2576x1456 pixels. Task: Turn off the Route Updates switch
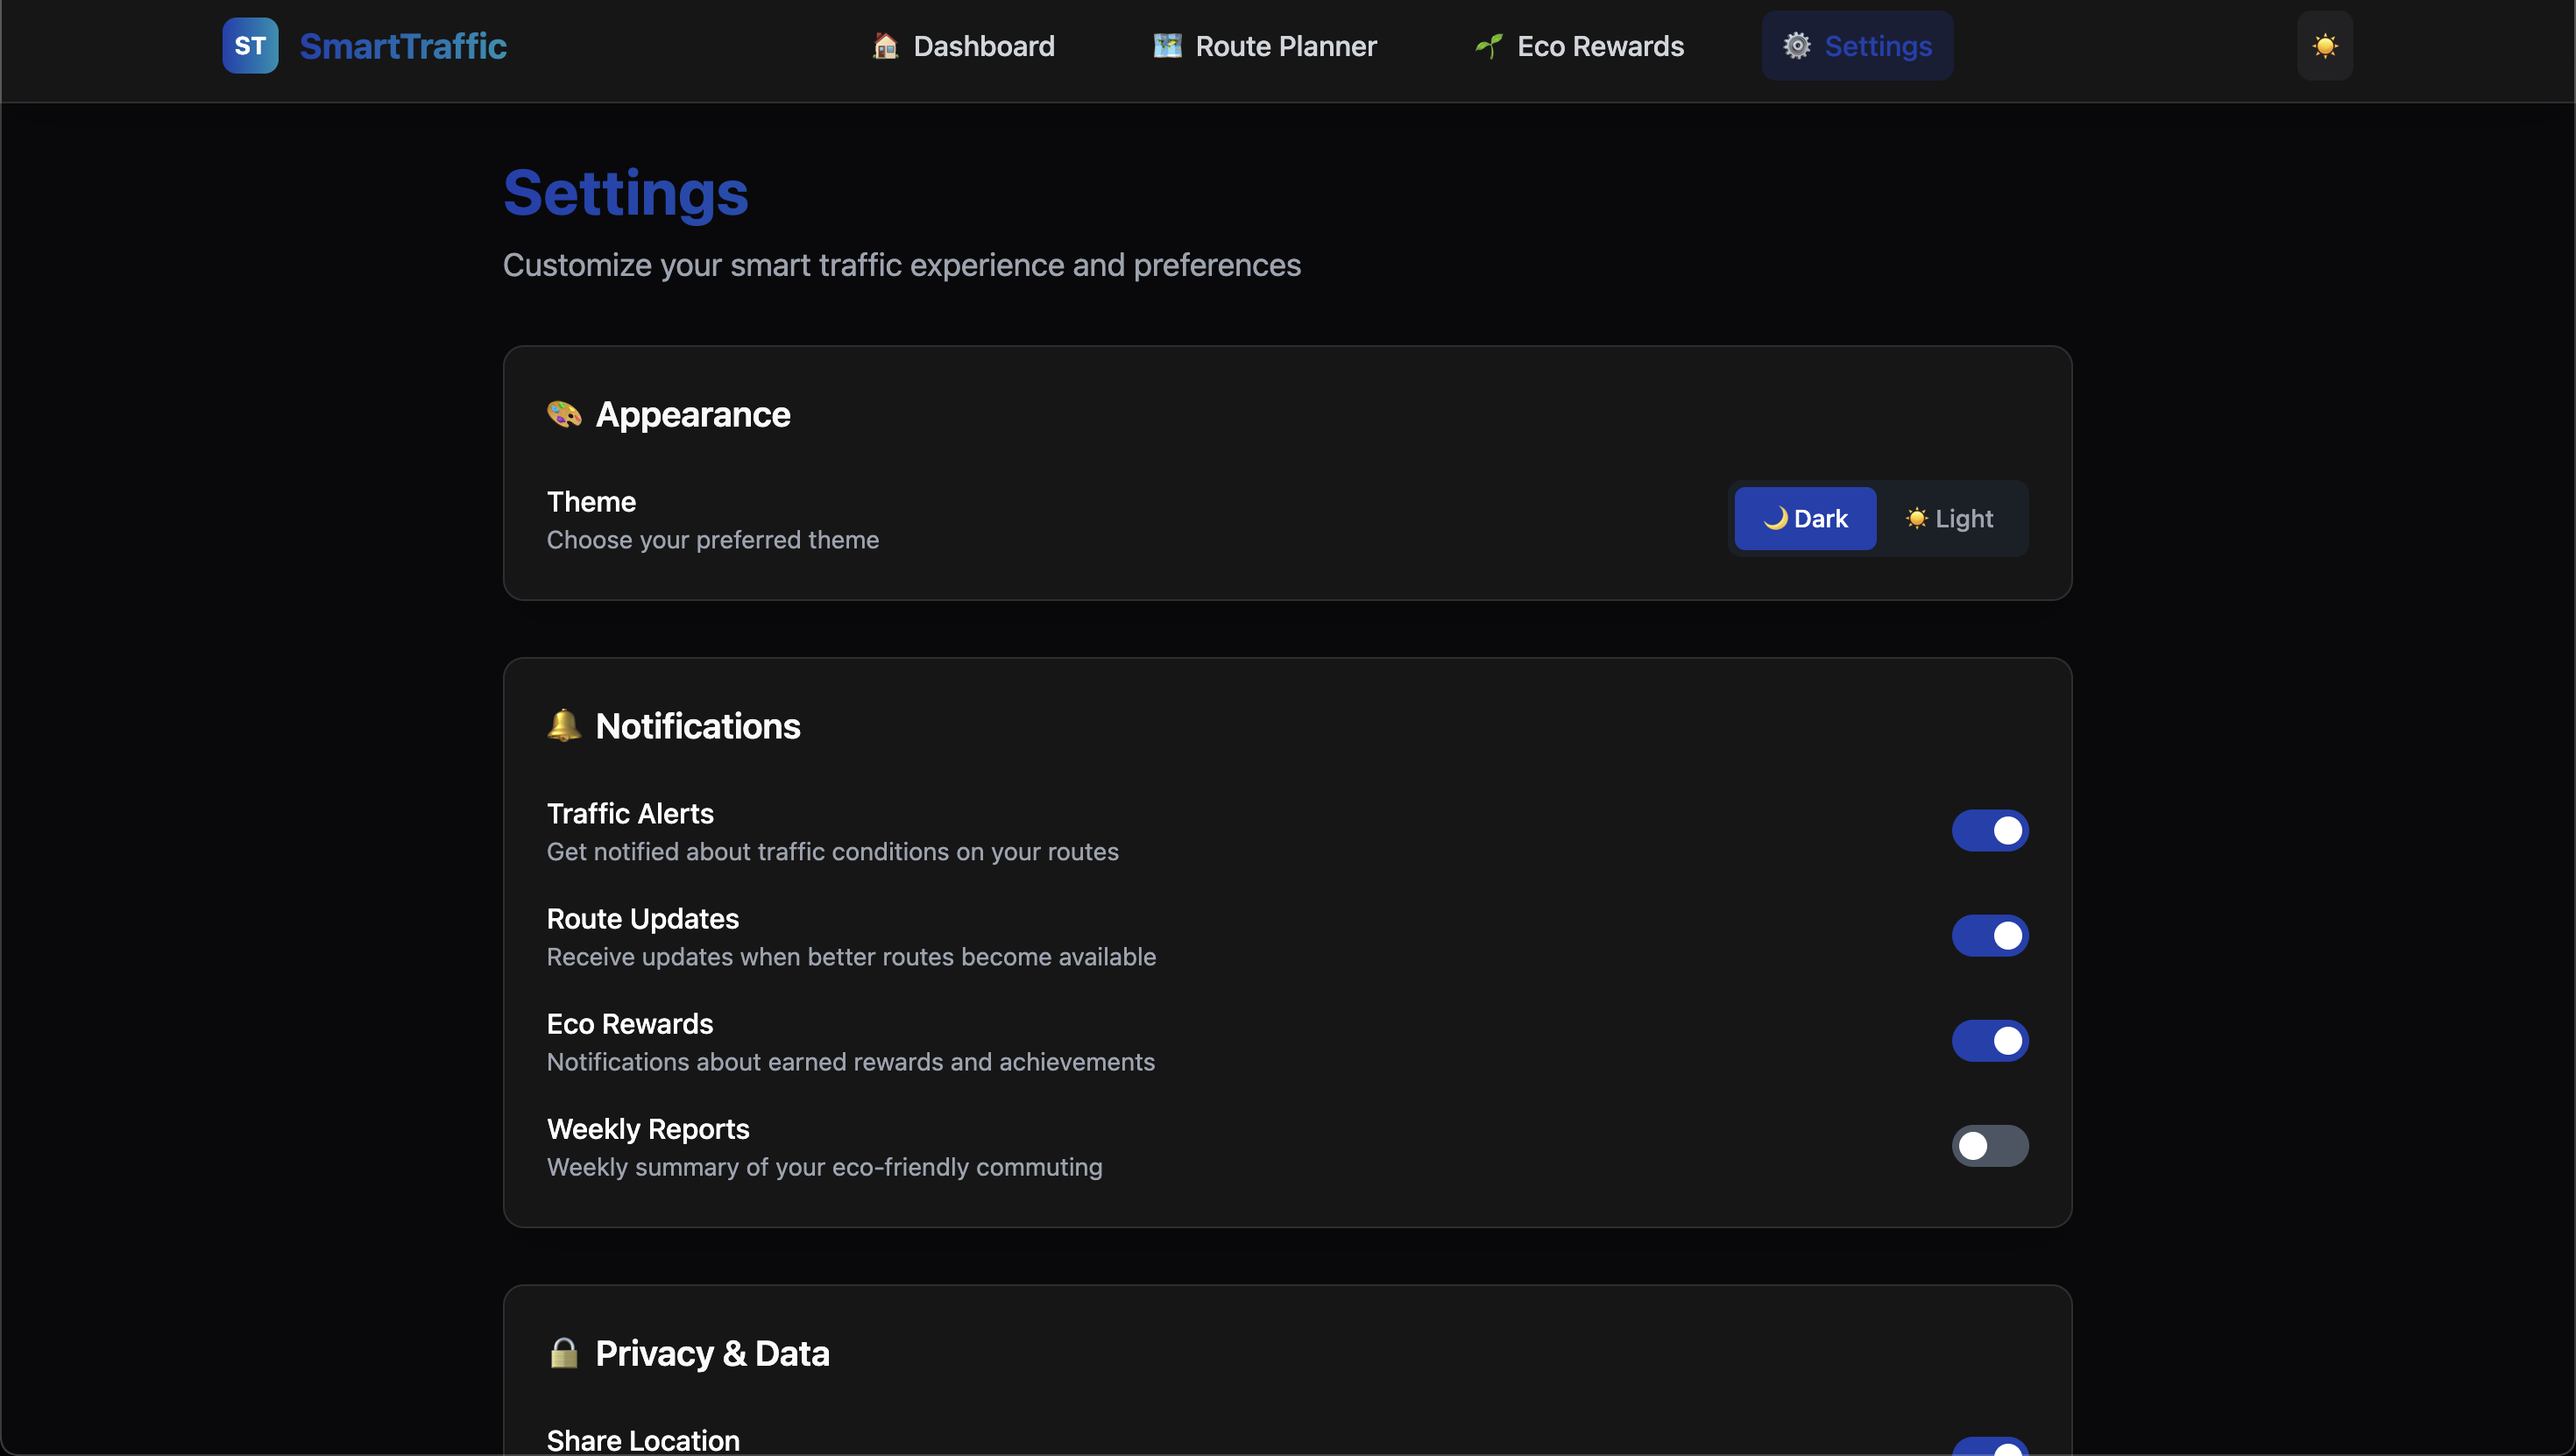(x=1990, y=935)
